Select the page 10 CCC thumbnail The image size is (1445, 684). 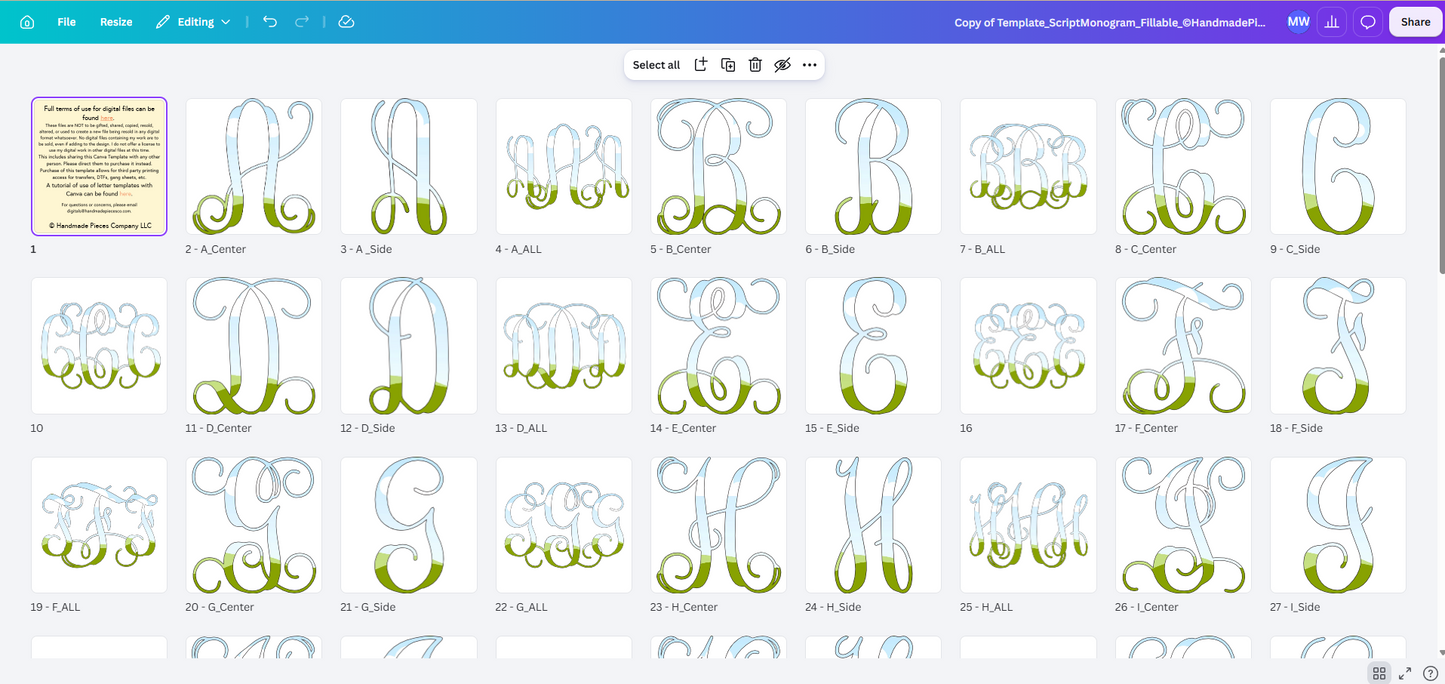[99, 345]
